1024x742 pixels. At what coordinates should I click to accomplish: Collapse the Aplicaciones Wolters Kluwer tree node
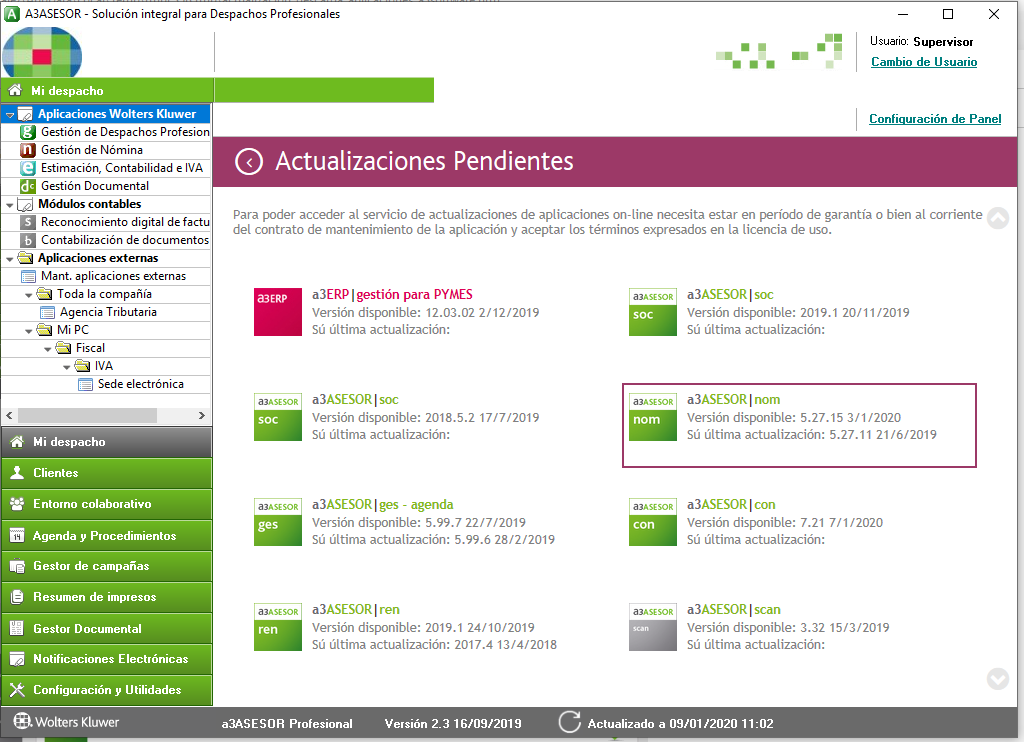10,115
